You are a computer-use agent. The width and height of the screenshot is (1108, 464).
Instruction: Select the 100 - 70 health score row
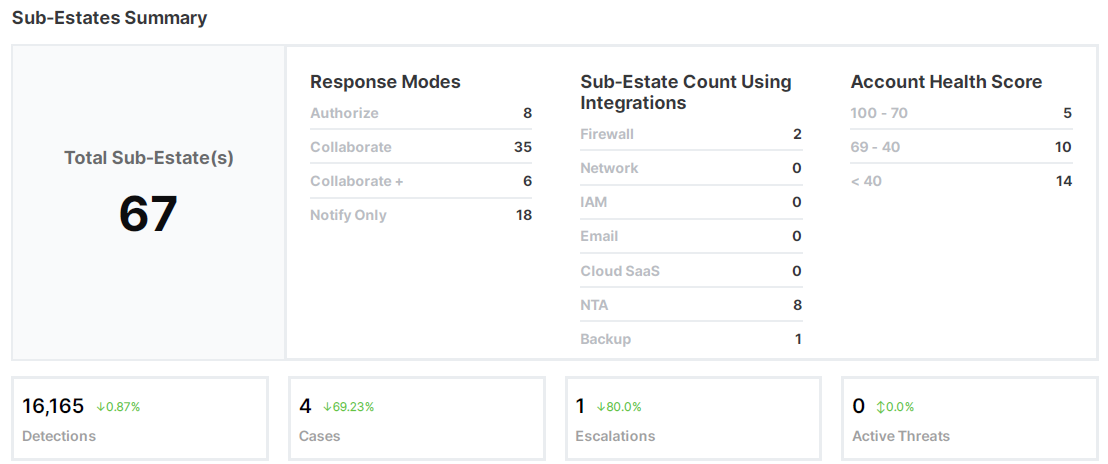[961, 113]
